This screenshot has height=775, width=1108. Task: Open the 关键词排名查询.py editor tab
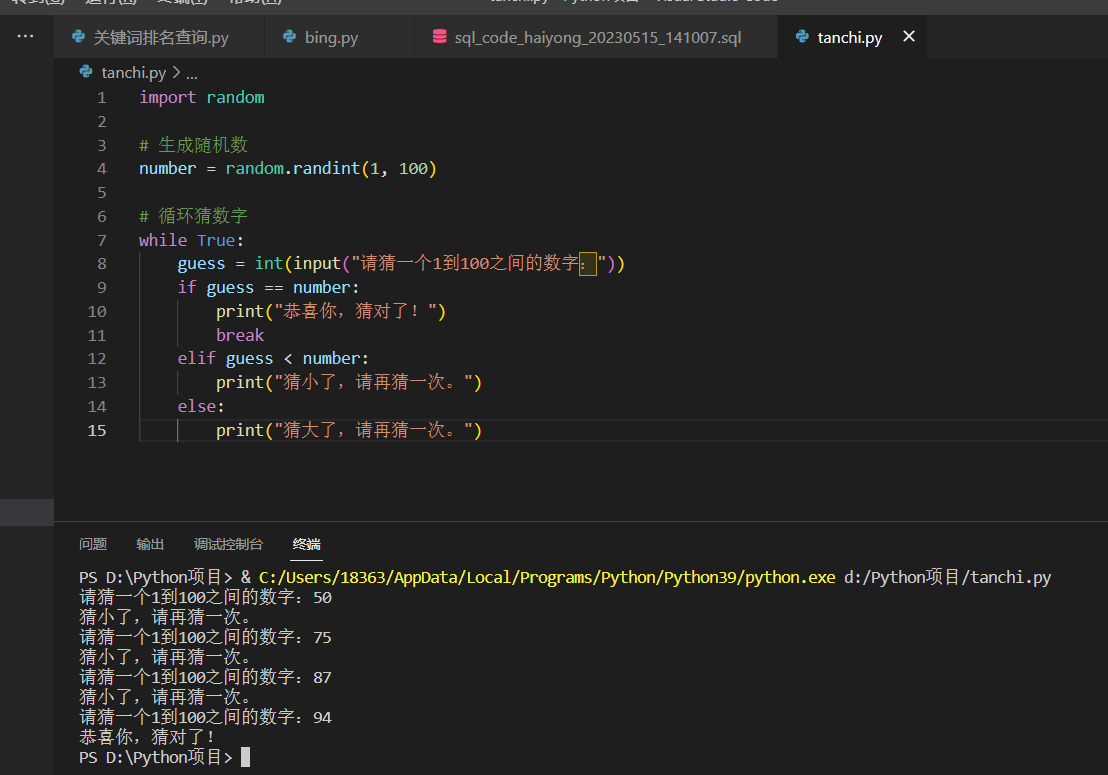[x=160, y=37]
